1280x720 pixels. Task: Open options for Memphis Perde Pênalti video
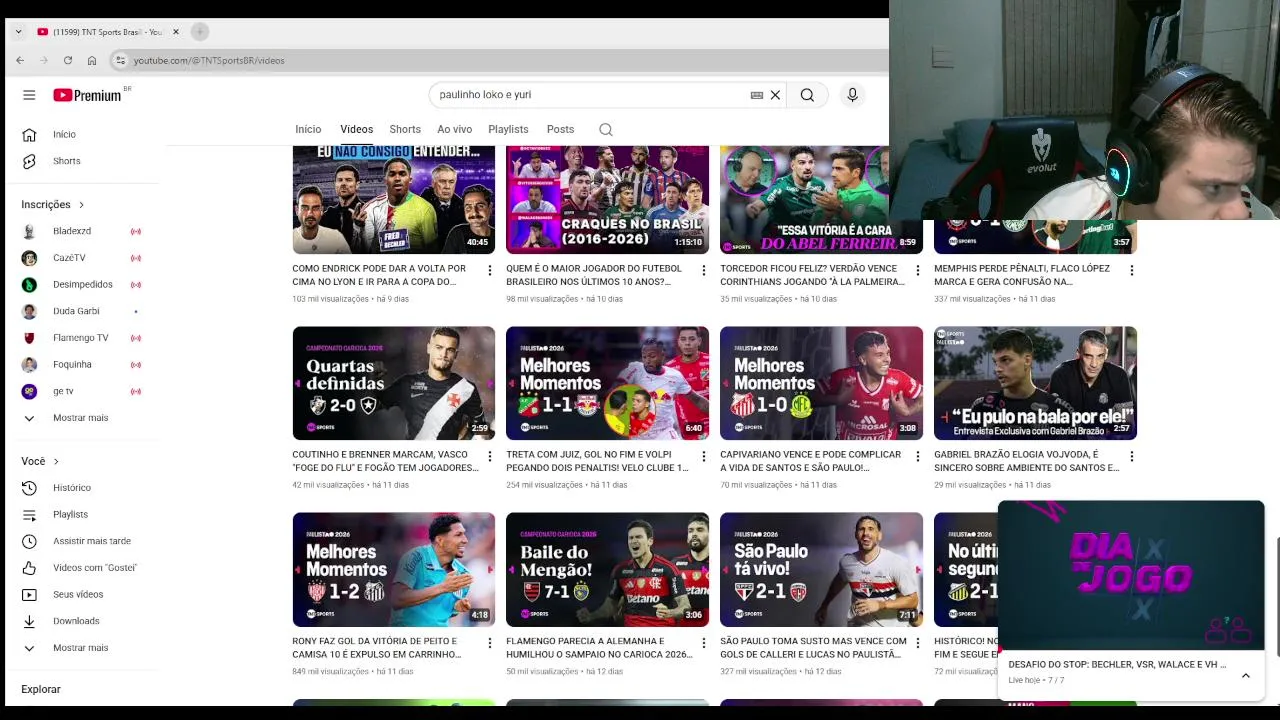[x=1131, y=270]
